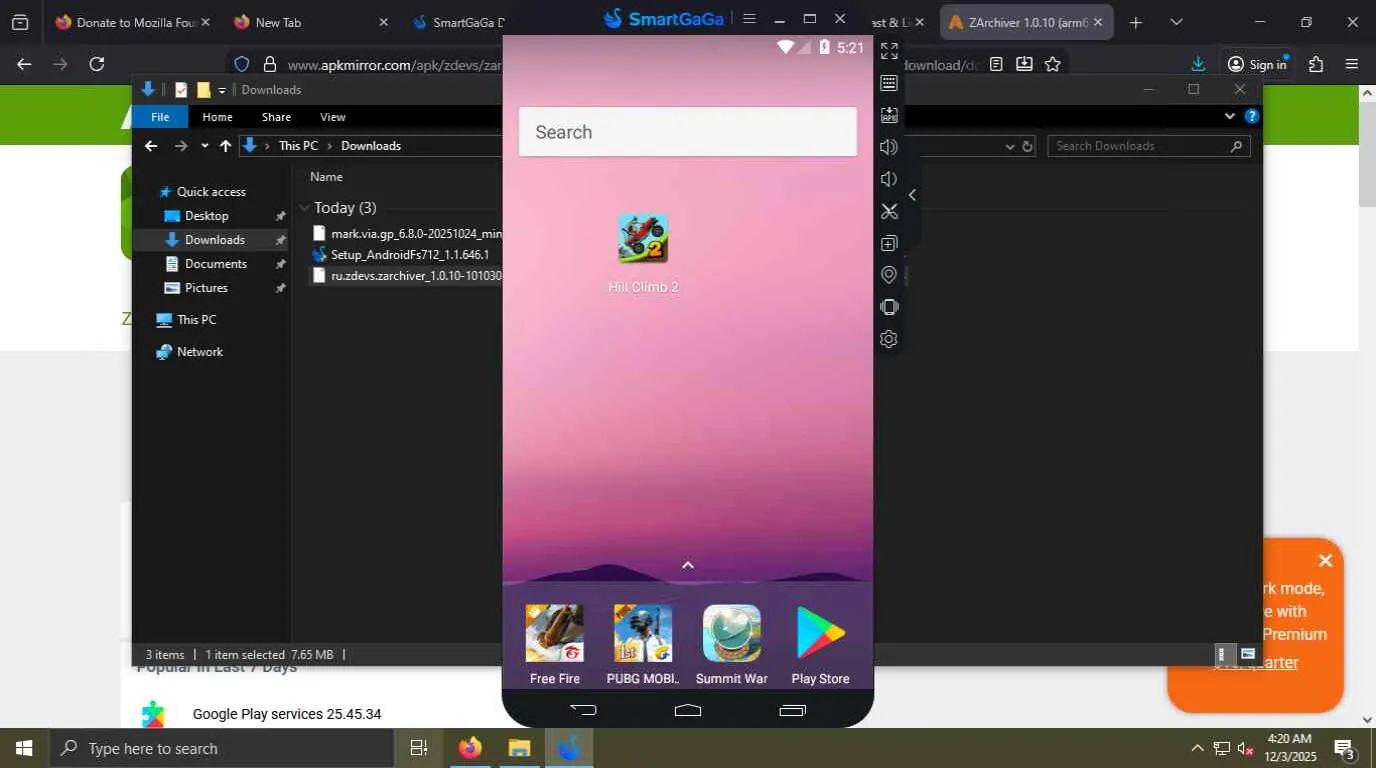
Task: Open SmartGaGa settings gear
Action: tap(889, 339)
